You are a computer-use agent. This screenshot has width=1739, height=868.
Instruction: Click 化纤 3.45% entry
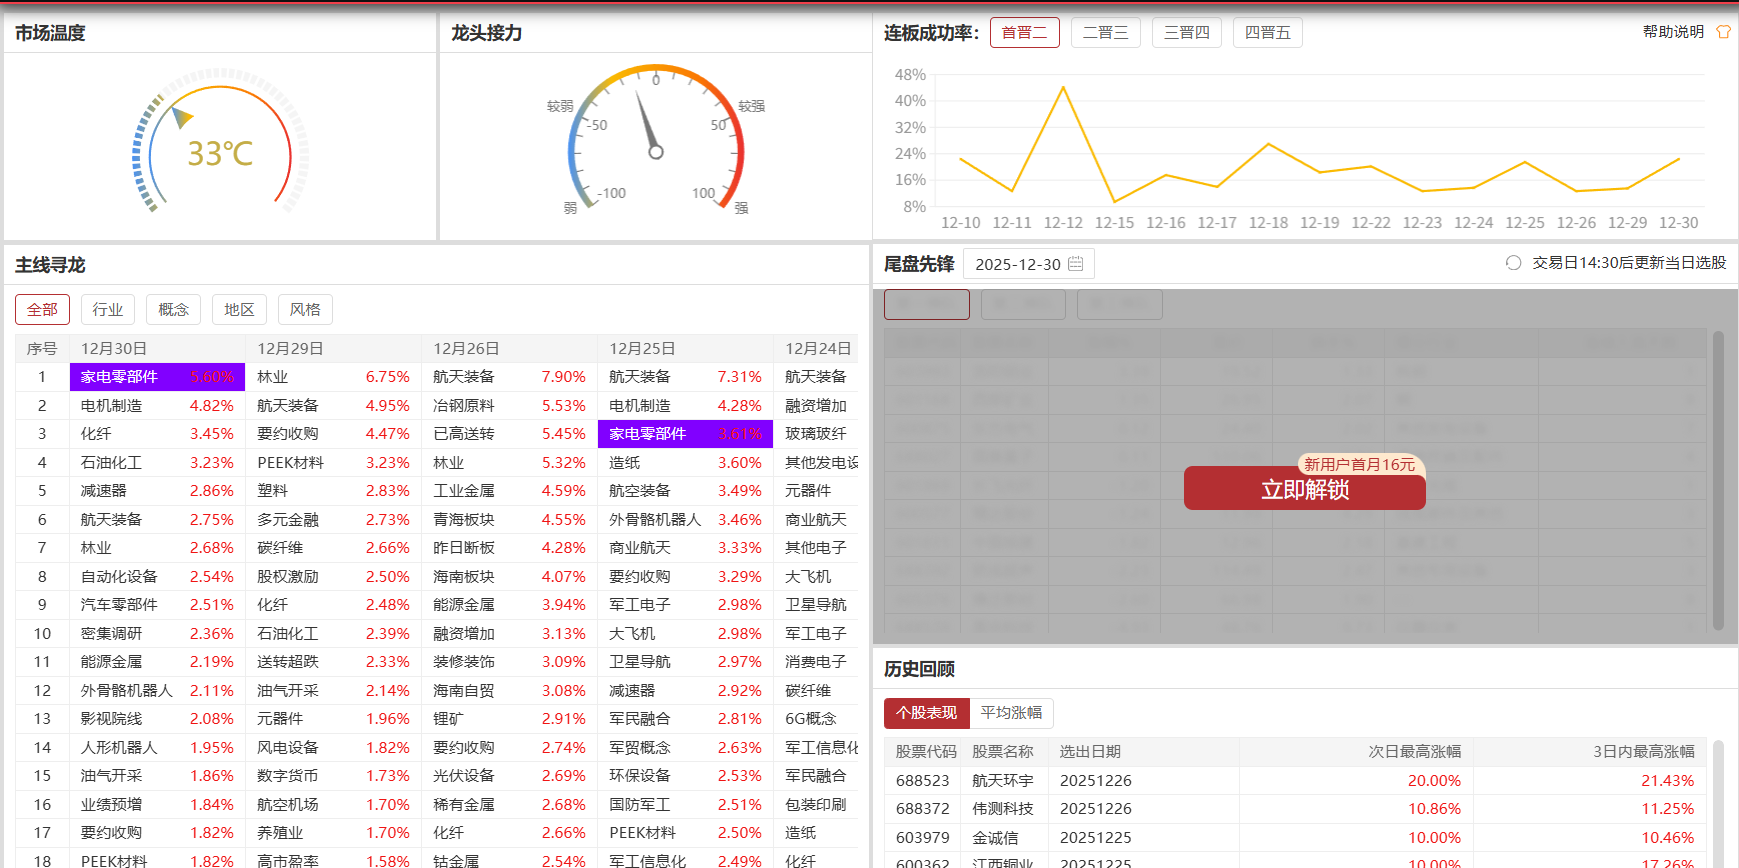(157, 434)
